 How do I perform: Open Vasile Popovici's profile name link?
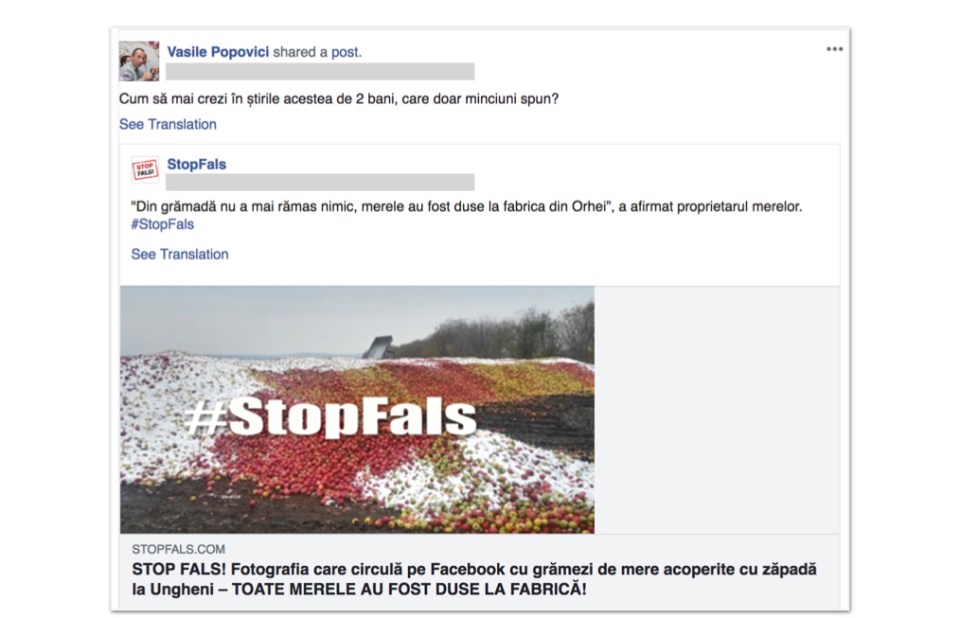[218, 52]
